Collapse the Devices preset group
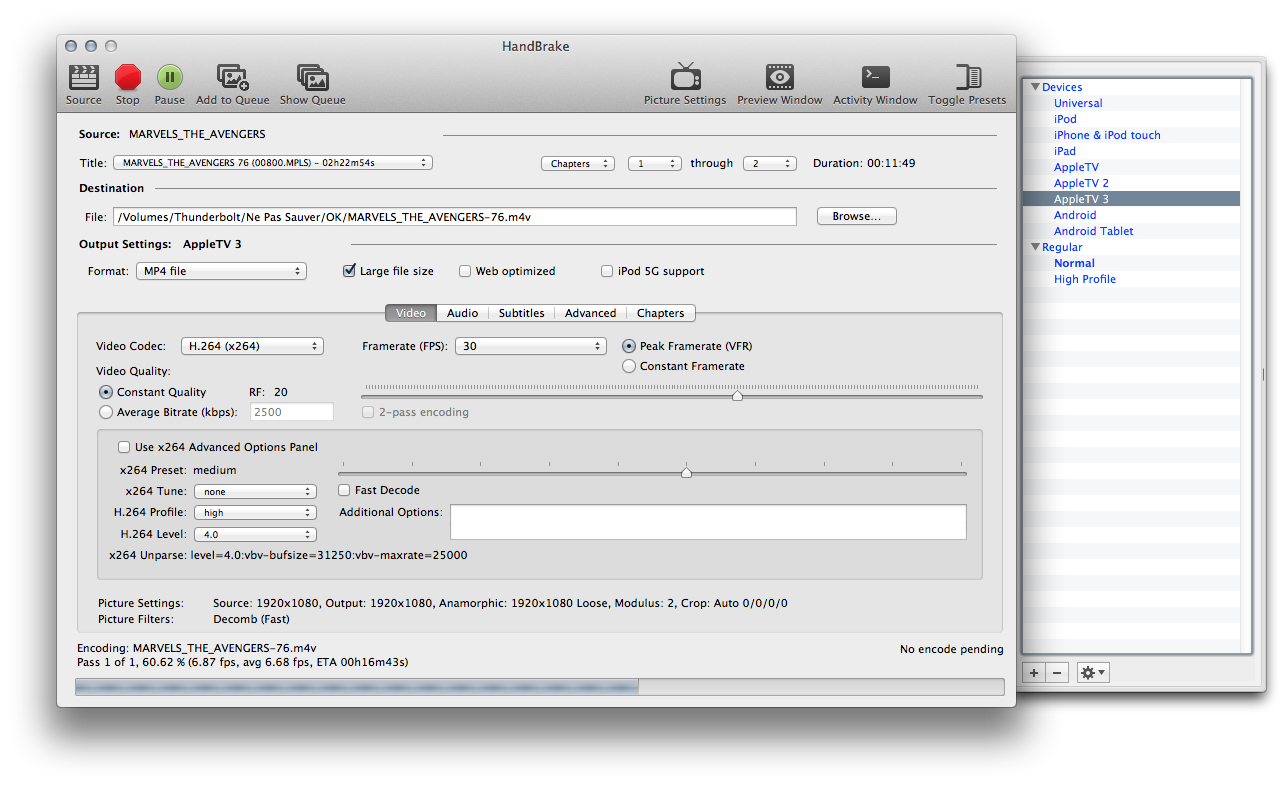This screenshot has height=786, width=1282. coord(1035,87)
